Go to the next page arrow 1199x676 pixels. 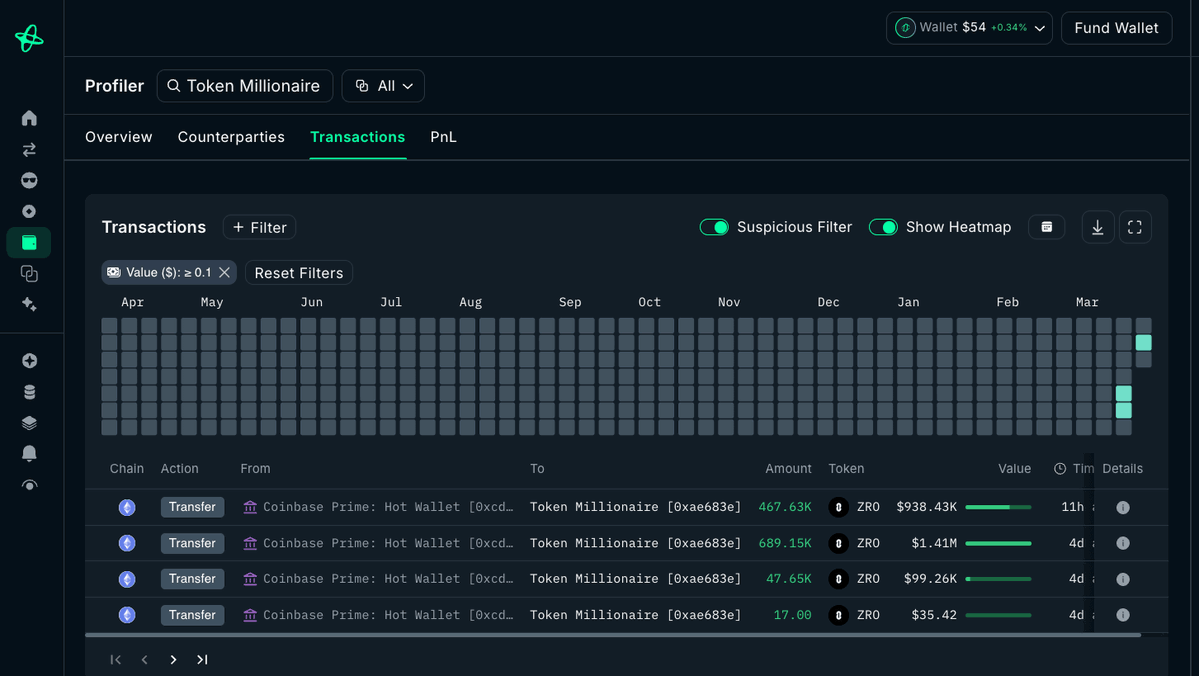coord(174,659)
